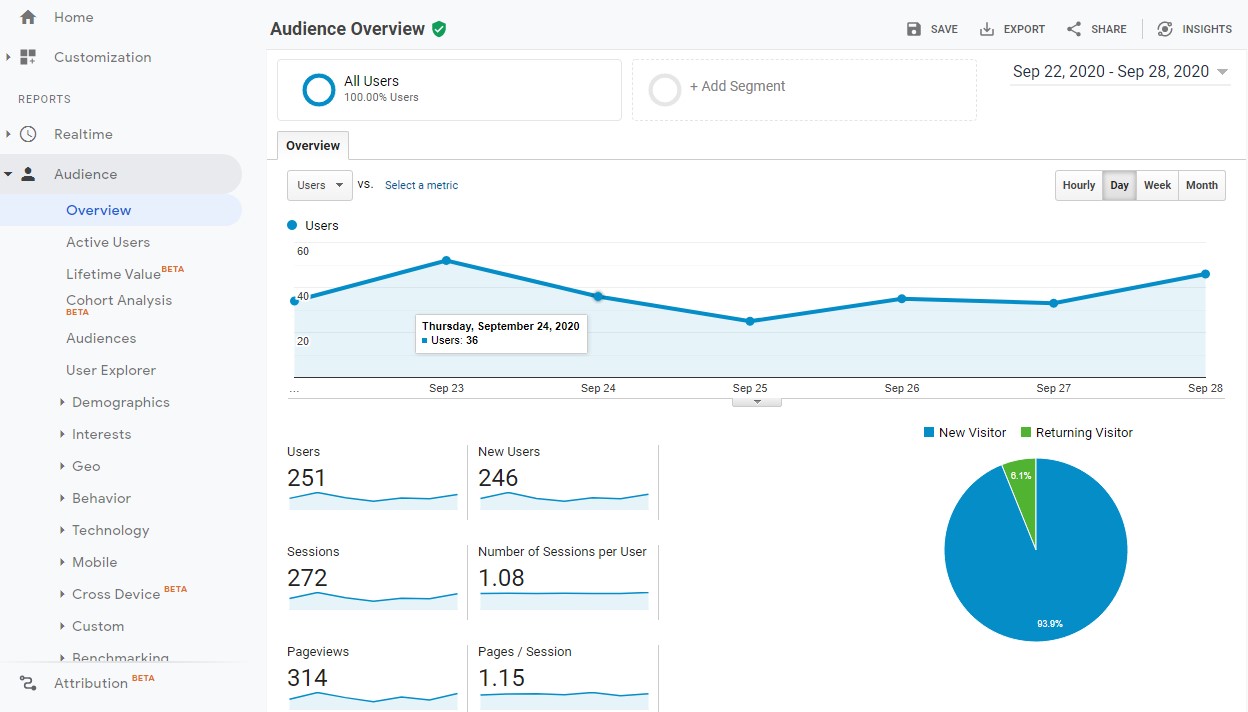Open Active Users from the sidebar menu
Image resolution: width=1248 pixels, height=712 pixels.
(x=108, y=242)
